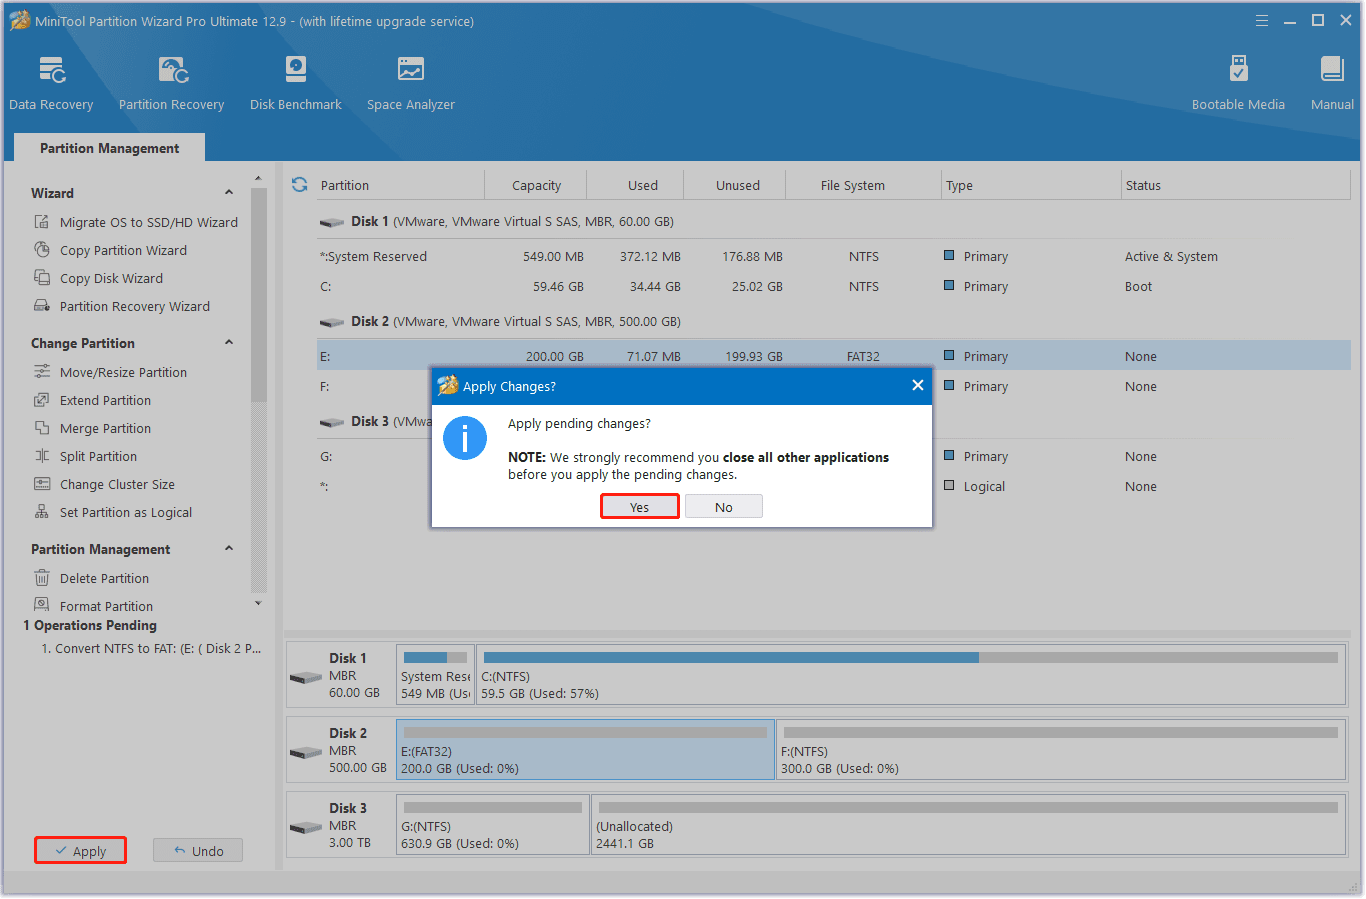Collapse the Partition Management section
The image size is (1366, 899).
229,548
